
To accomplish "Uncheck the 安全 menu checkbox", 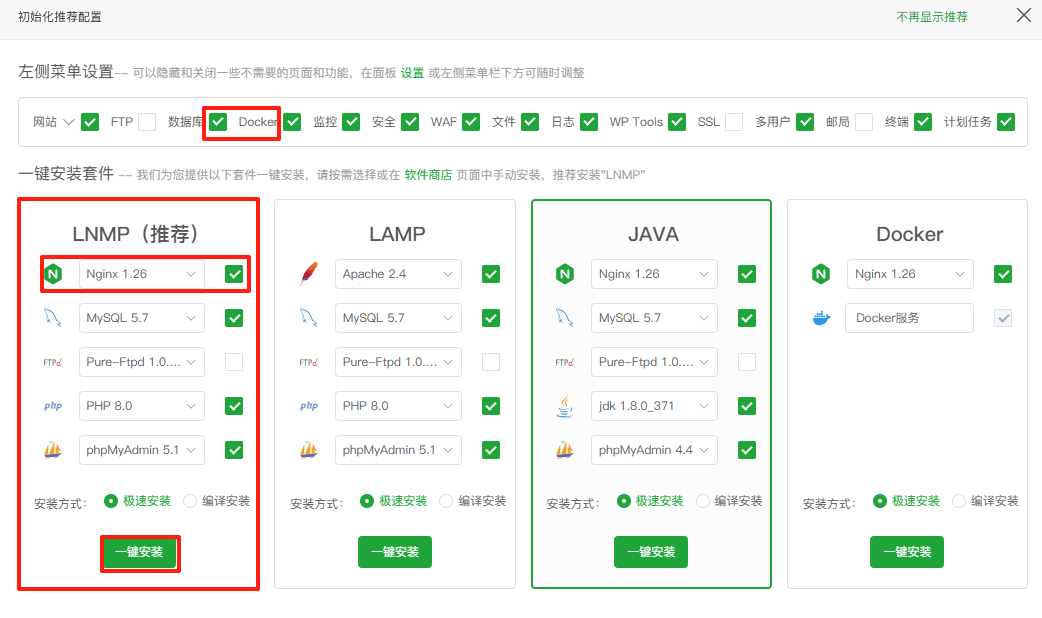I will click(x=410, y=122).
